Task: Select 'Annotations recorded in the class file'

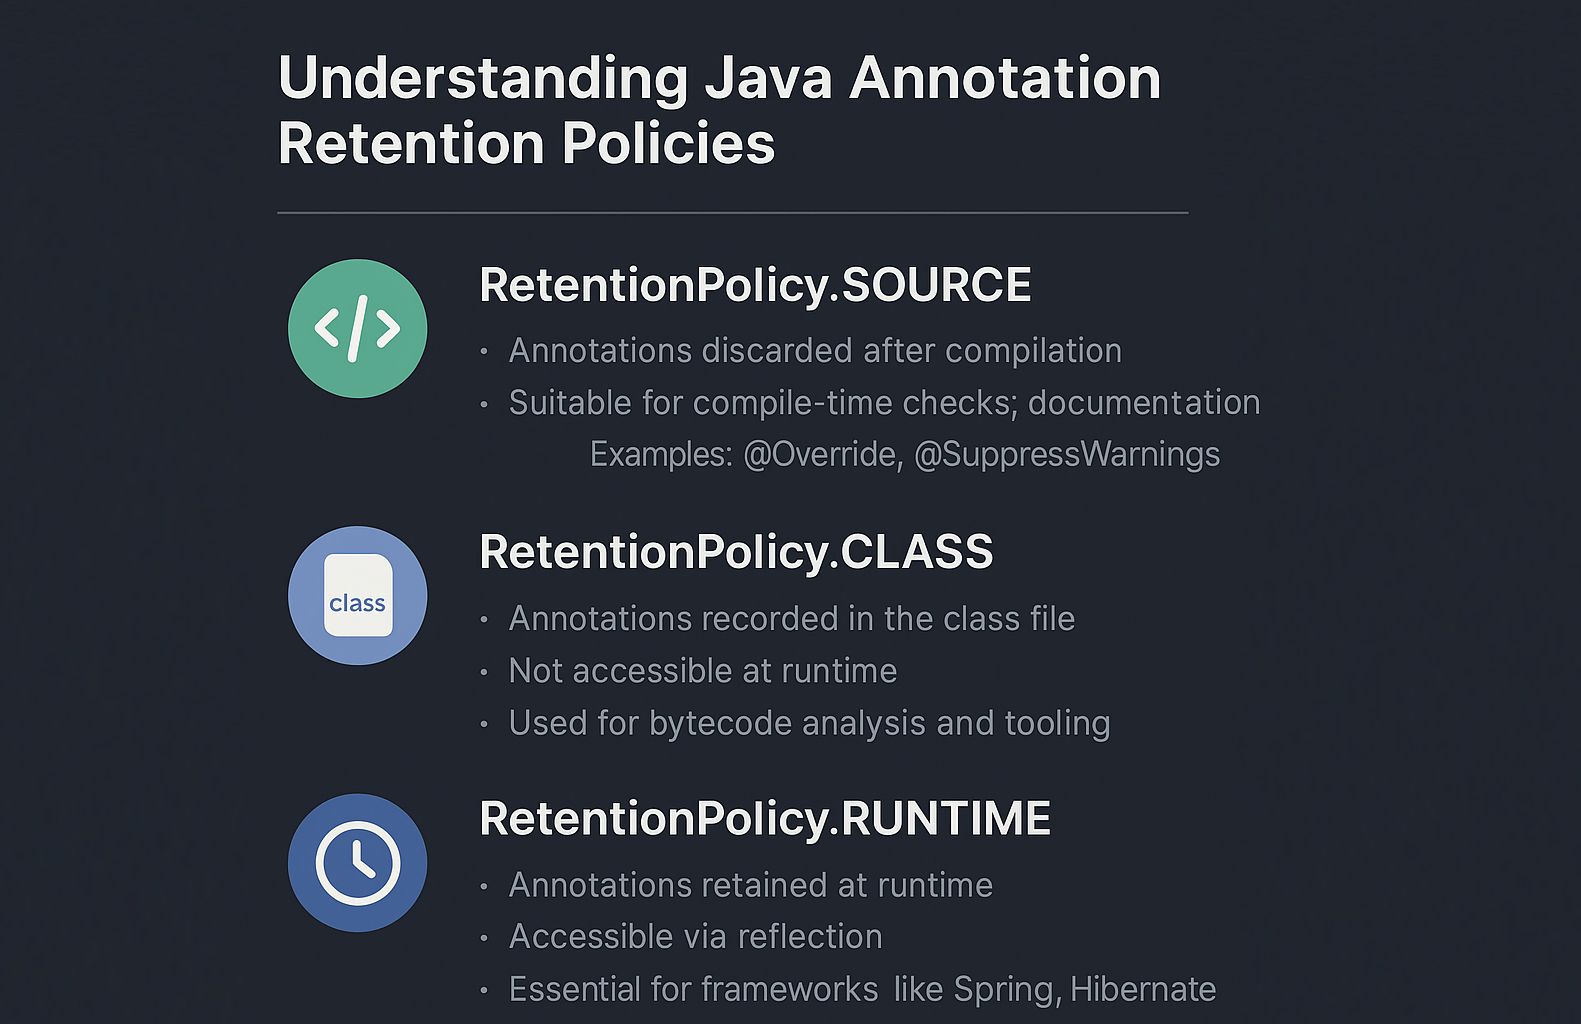Action: (791, 619)
